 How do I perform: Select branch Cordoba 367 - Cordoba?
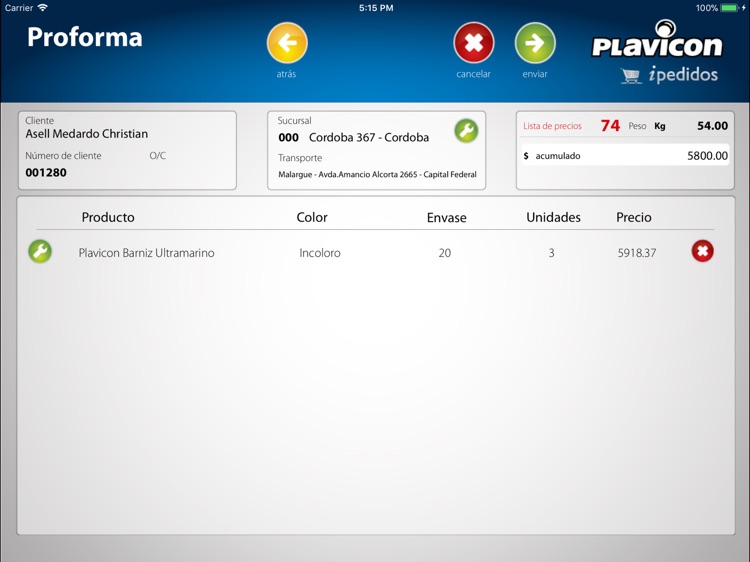click(x=369, y=138)
